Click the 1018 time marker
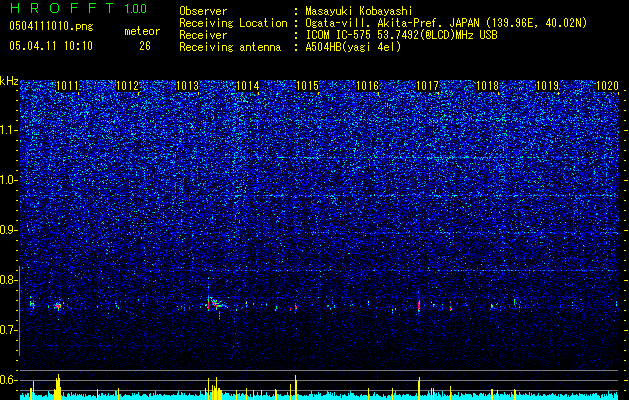Viewport: 629px width, 400px height. point(487,86)
